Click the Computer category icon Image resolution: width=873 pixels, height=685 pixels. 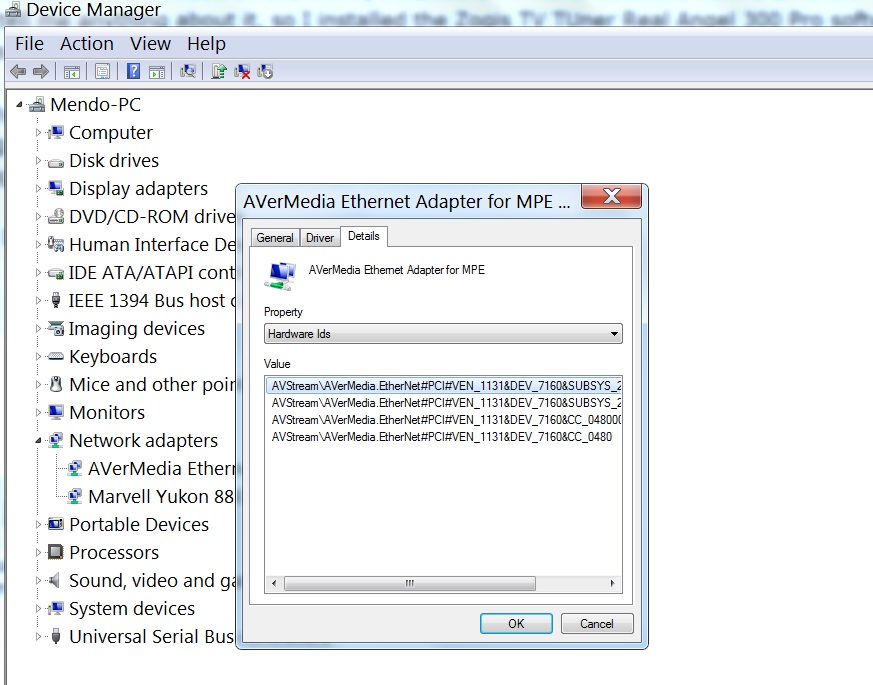click(x=56, y=133)
